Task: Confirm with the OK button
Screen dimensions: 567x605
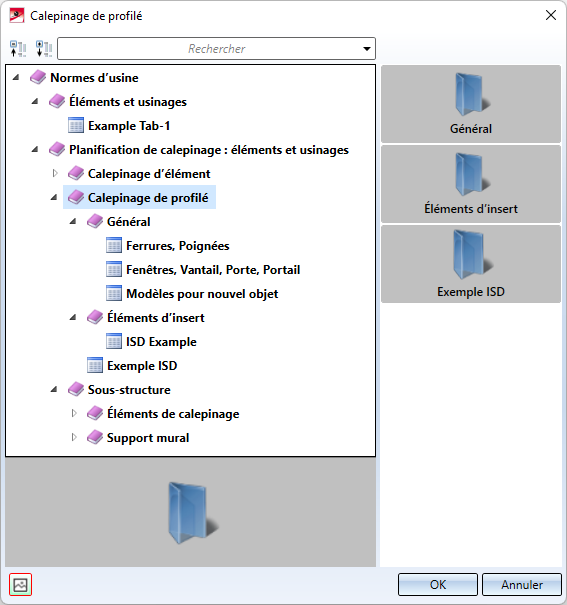Action: 437,585
